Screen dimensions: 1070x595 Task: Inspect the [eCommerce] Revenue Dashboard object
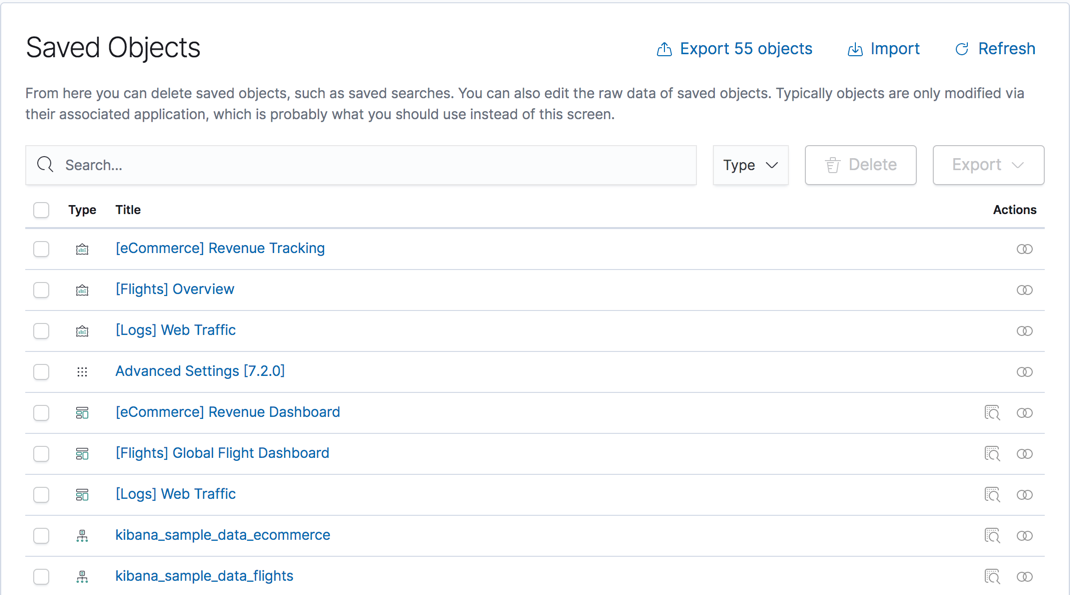[x=992, y=413]
